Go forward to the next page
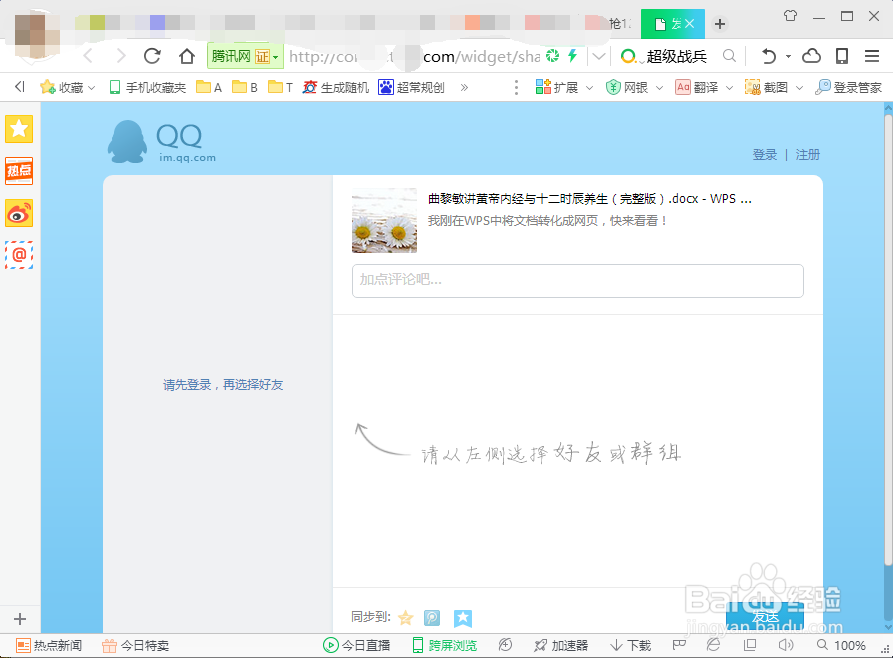893x658 pixels. pyautogui.click(x=121, y=56)
